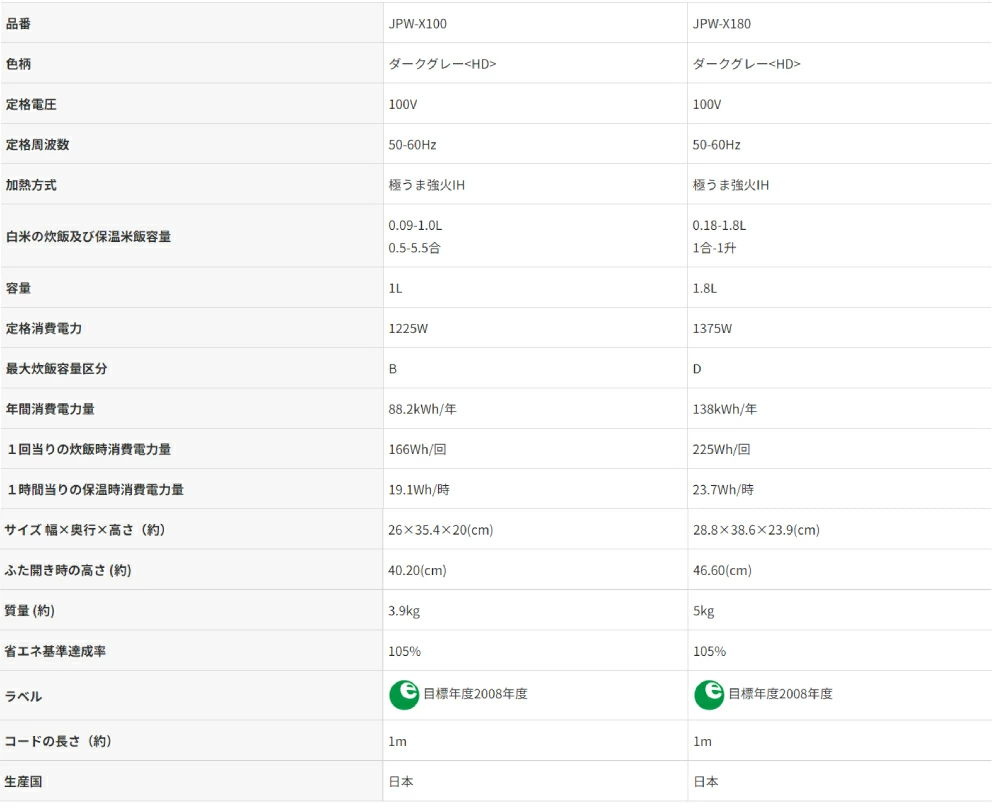1000x808 pixels.
Task: Select the 88.2kWh/年 value
Action: coord(422,409)
